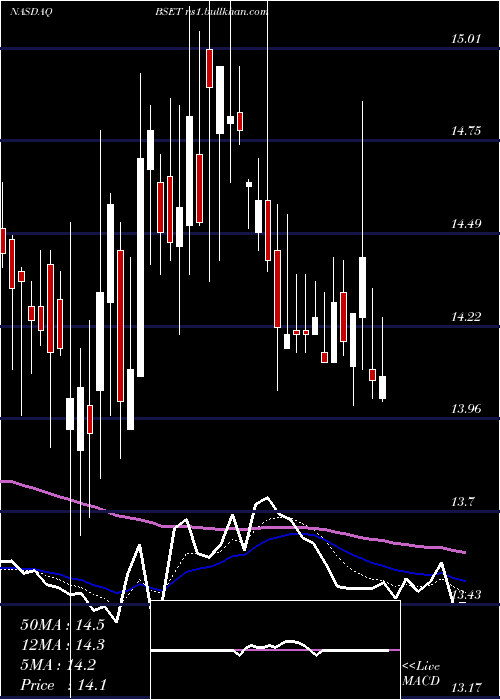
Task: Click the 14.75 price axis label
Action: 466,131
